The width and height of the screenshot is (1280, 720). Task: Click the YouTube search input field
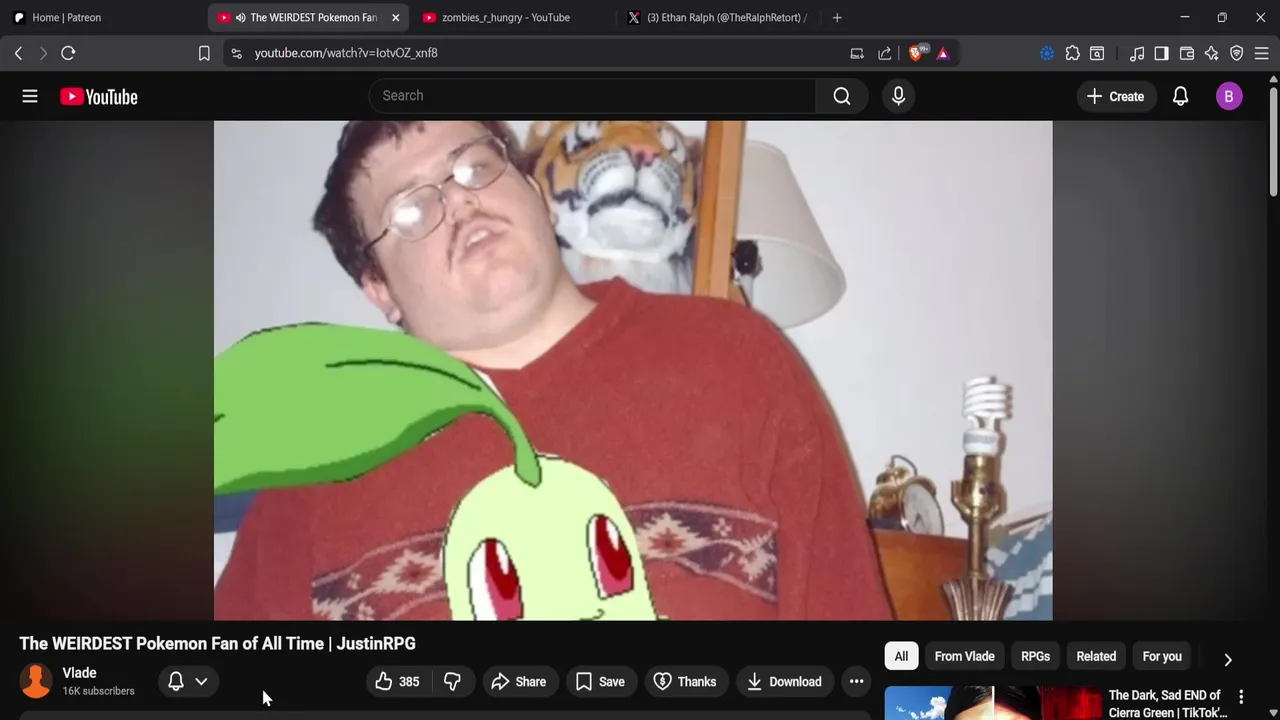592,96
